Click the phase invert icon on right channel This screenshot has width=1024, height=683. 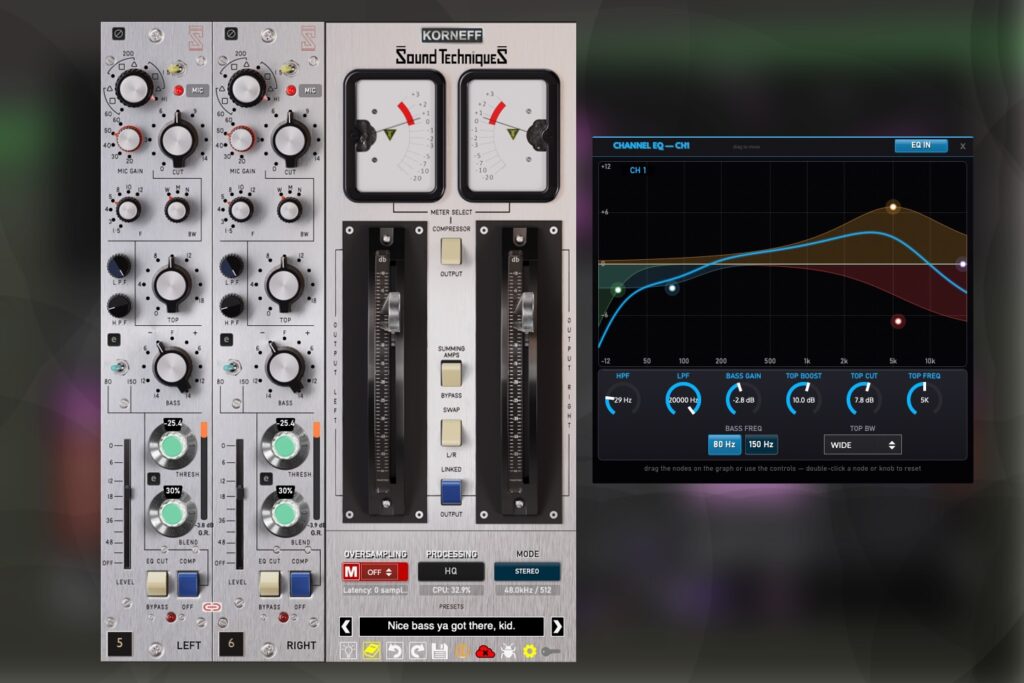[x=231, y=33]
